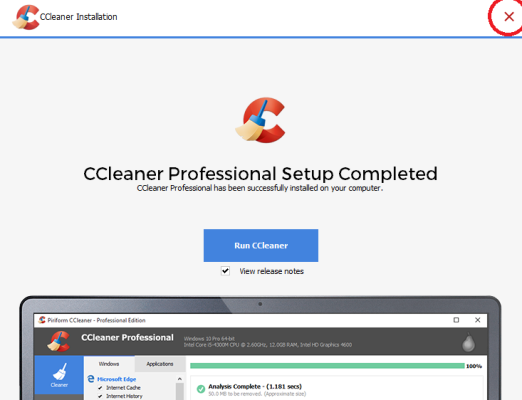This screenshot has height=400, width=522.
Task: Click the green Analysis Complete check icon
Action: point(201,389)
